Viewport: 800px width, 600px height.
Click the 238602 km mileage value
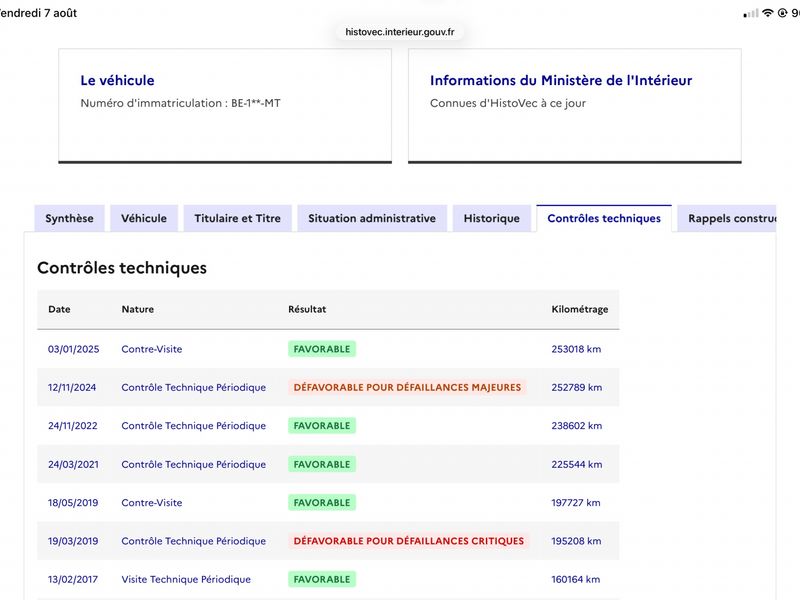(577, 426)
